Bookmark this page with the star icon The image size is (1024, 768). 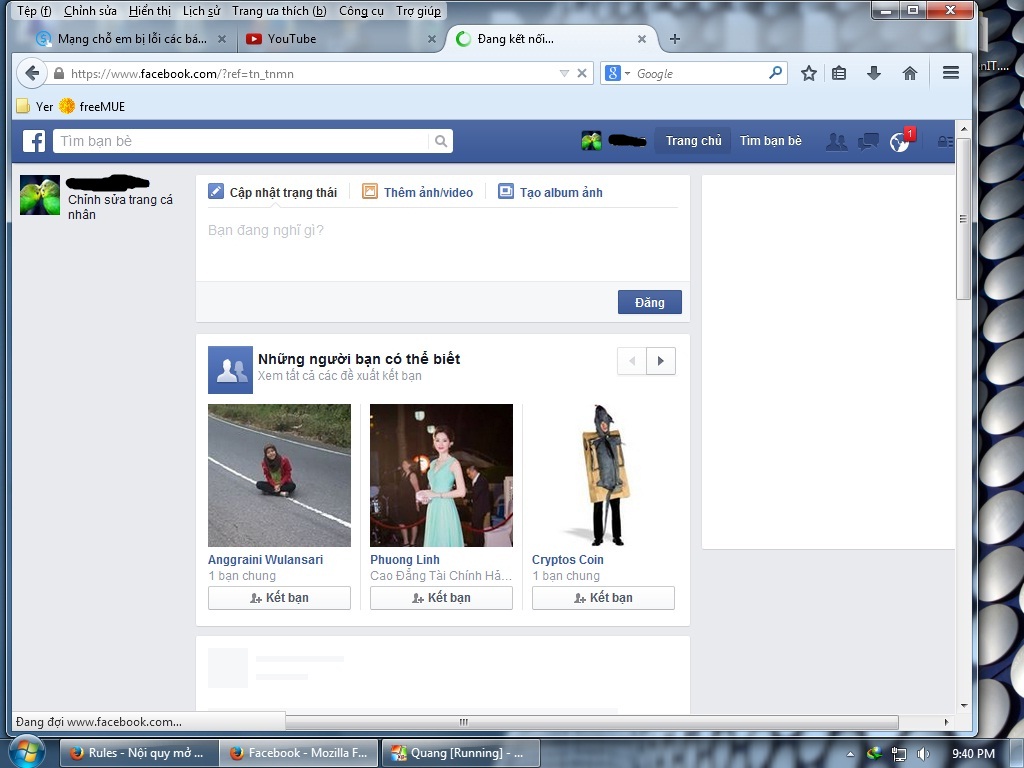tap(809, 73)
